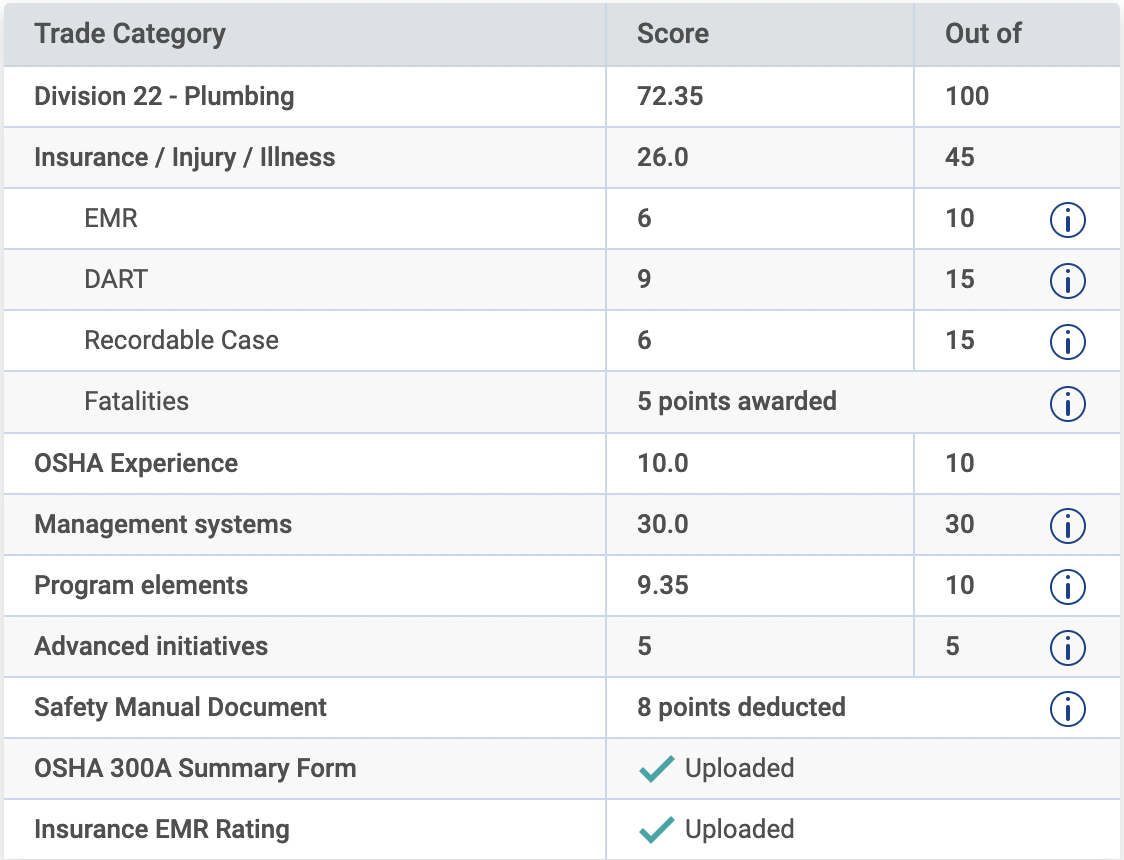The image size is (1124, 860).
Task: Select the Division 22 - Plumbing row
Action: 165,96
